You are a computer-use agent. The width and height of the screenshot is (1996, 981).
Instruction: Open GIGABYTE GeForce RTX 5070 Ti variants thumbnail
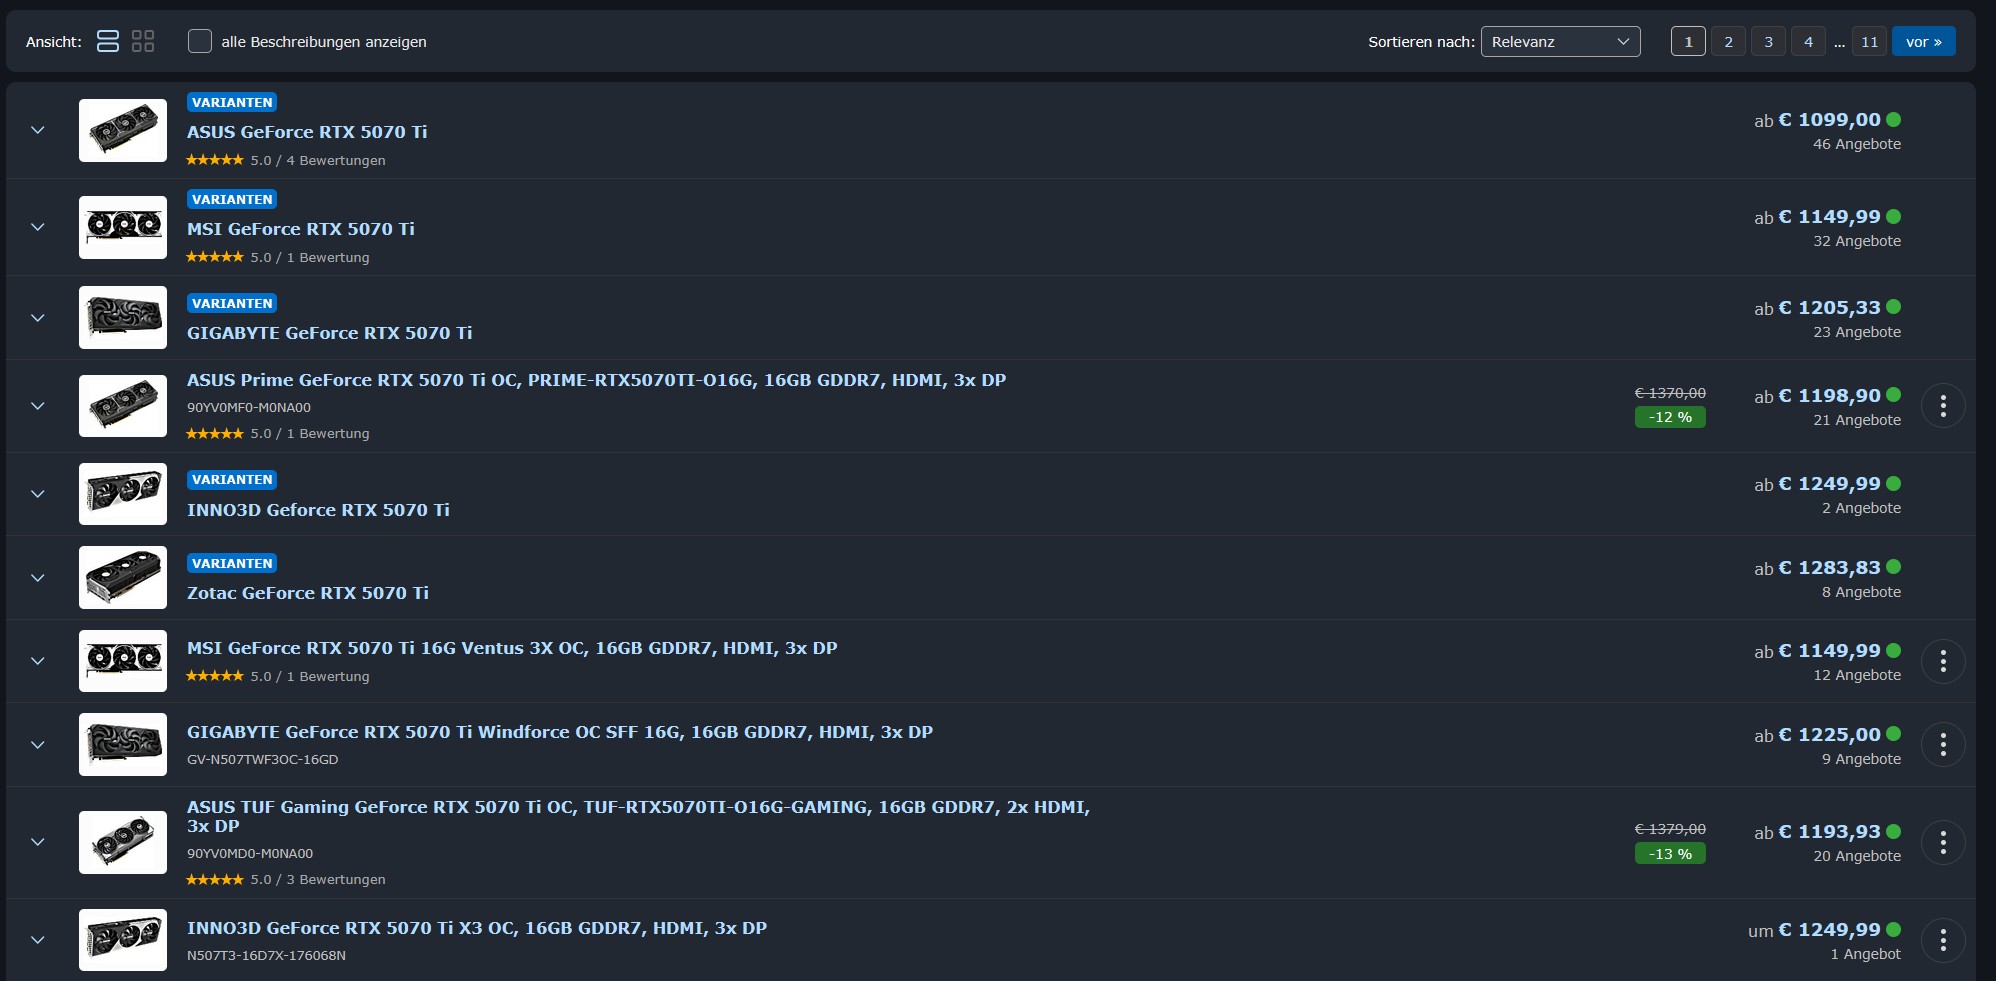coord(123,318)
